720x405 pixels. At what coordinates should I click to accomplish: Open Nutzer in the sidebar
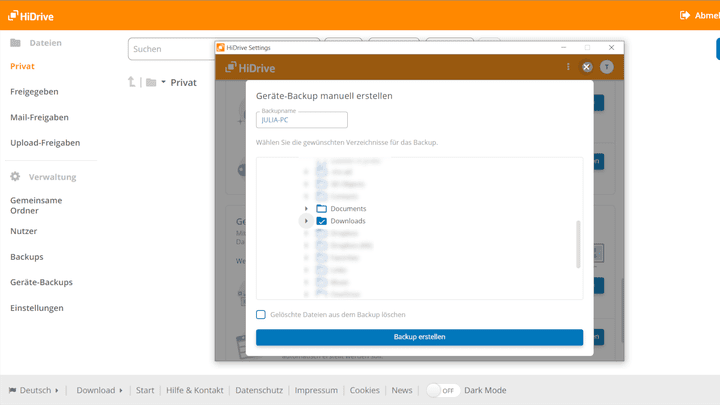[x=24, y=231]
